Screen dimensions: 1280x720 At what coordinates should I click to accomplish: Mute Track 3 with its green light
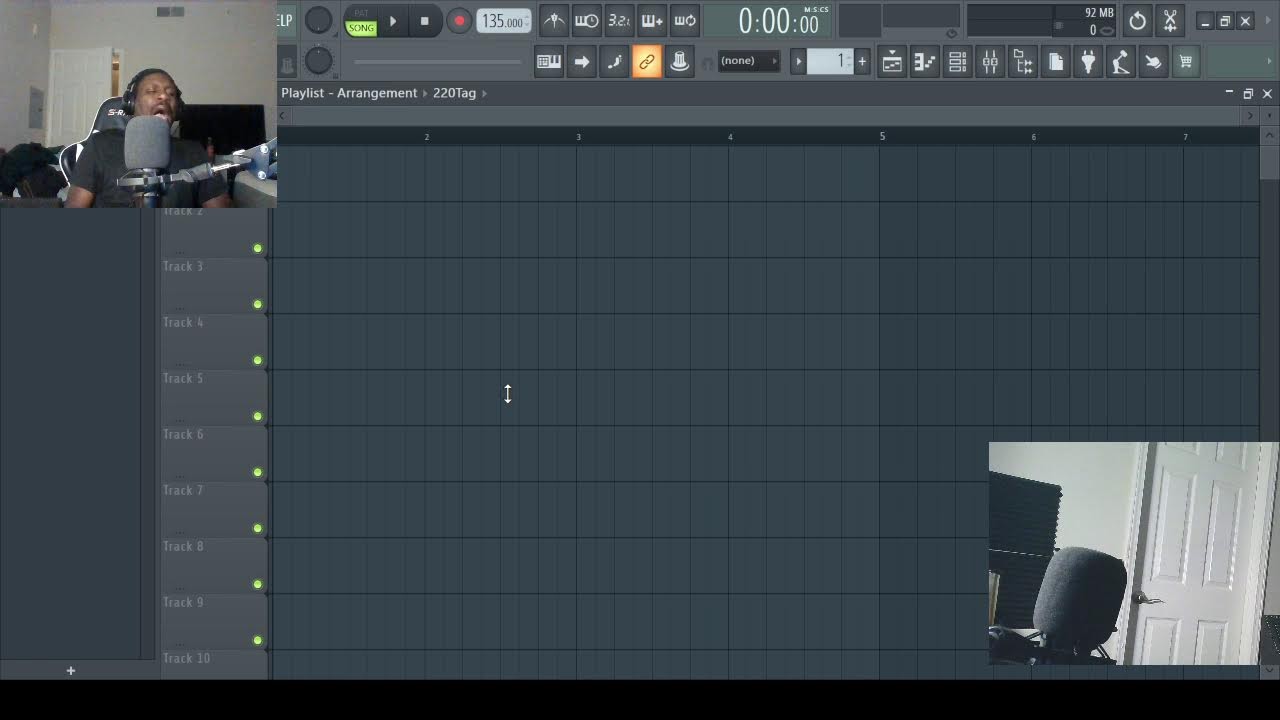coord(257,304)
